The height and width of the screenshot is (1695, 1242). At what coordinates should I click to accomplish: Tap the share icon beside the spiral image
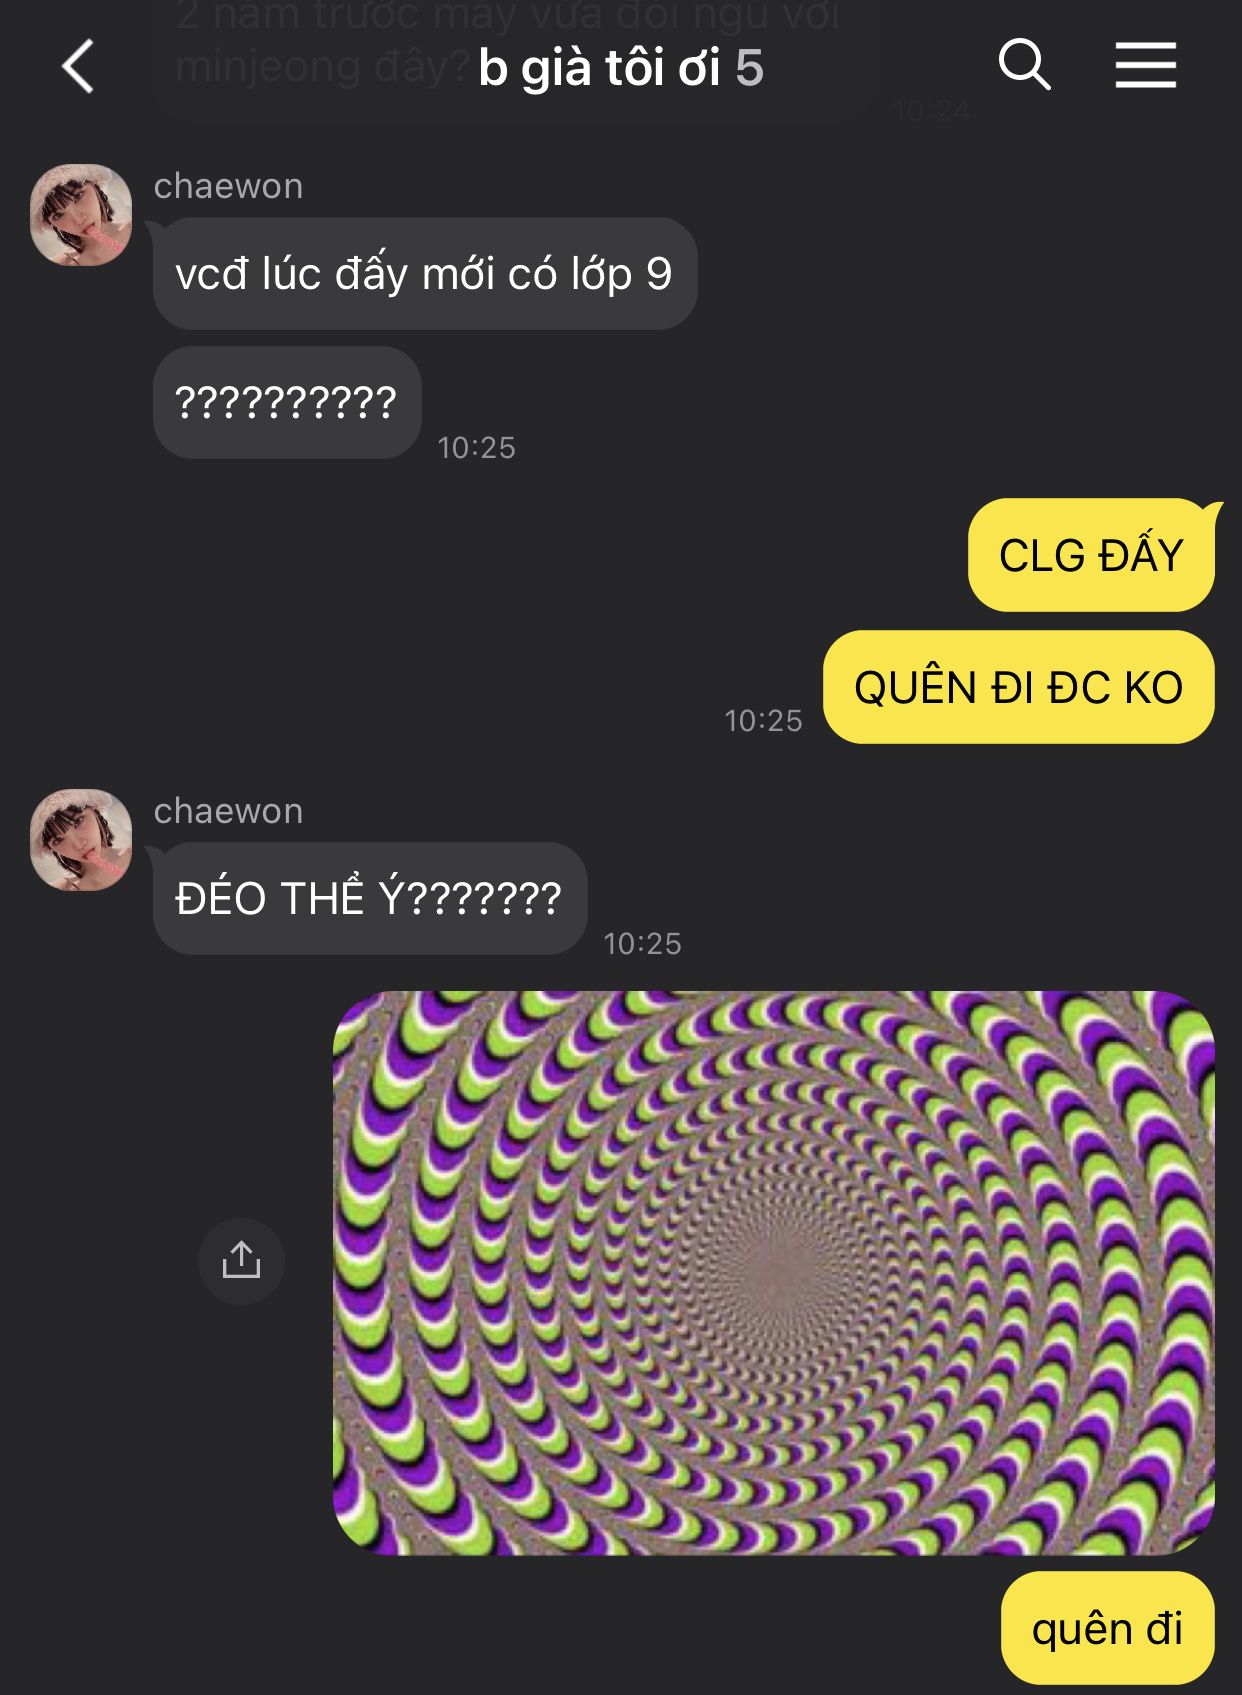[241, 1260]
